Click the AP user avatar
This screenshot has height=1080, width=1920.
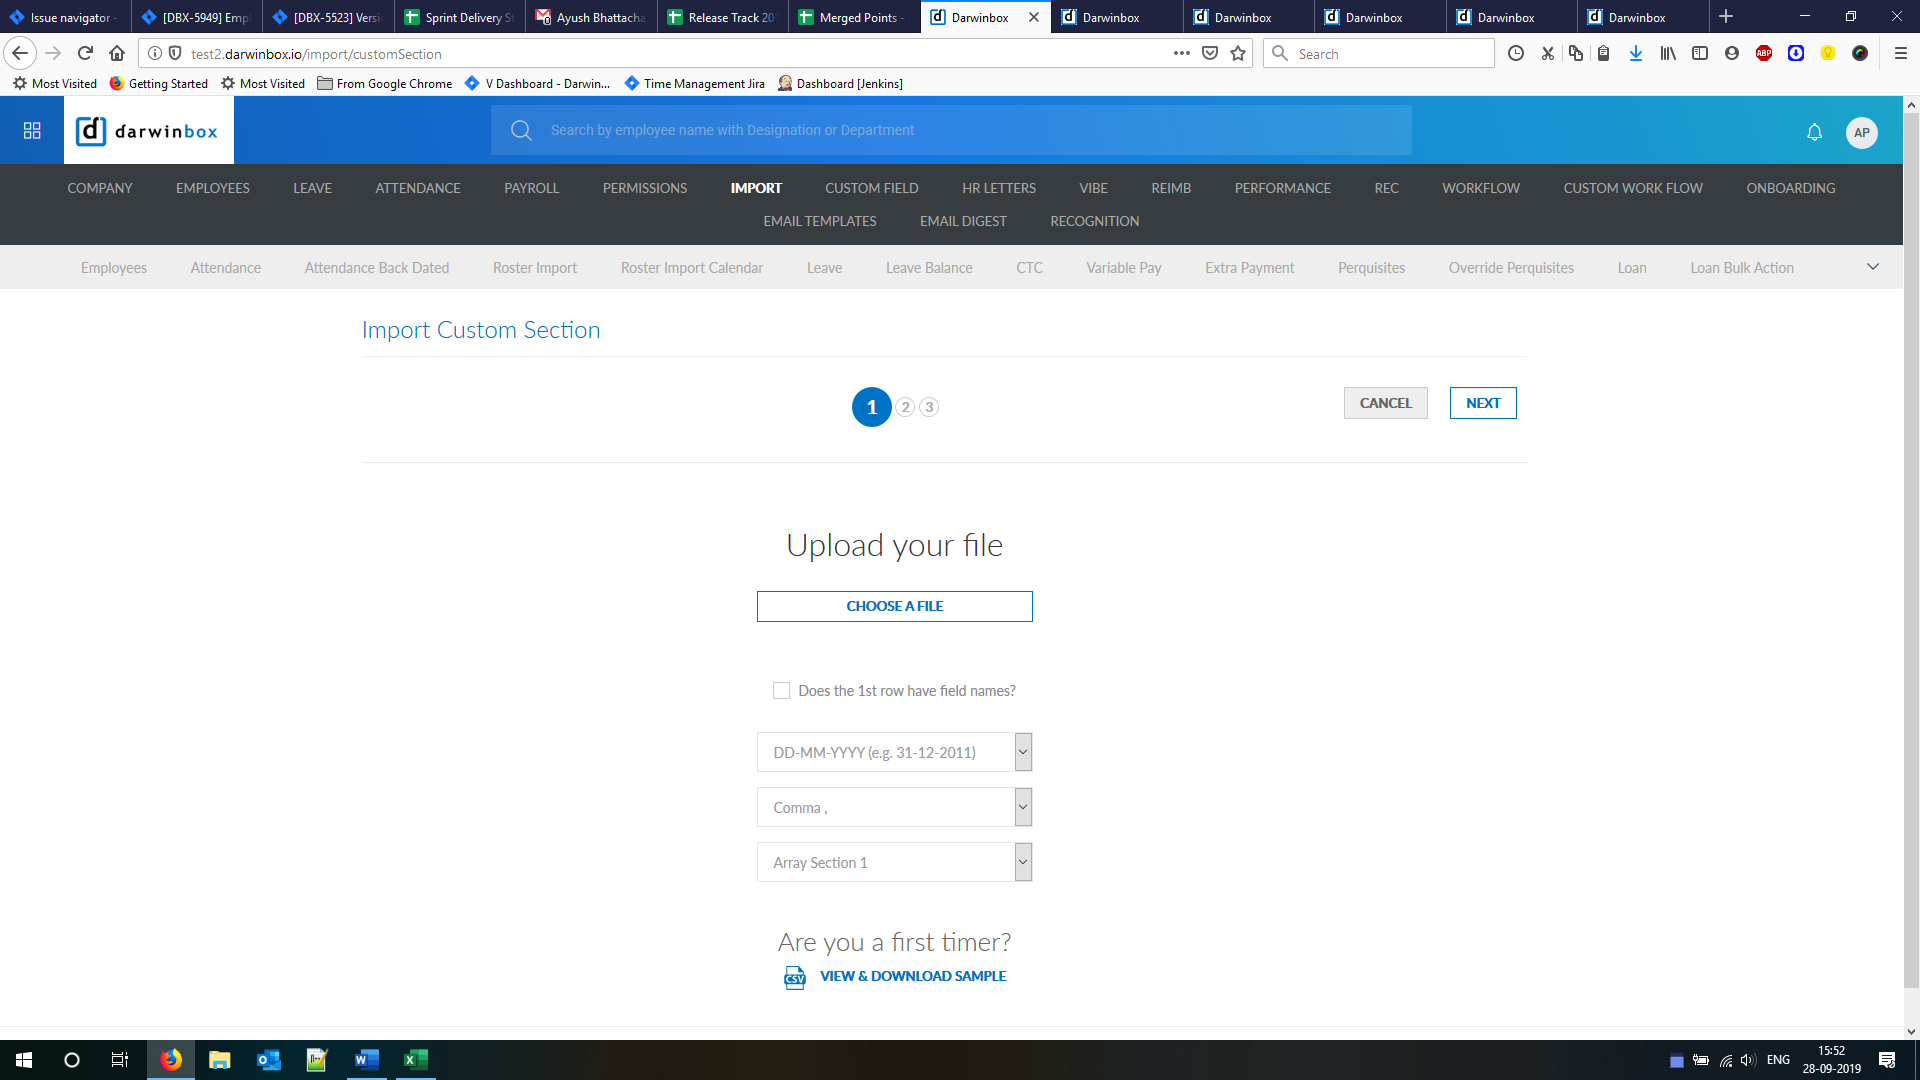point(1861,132)
